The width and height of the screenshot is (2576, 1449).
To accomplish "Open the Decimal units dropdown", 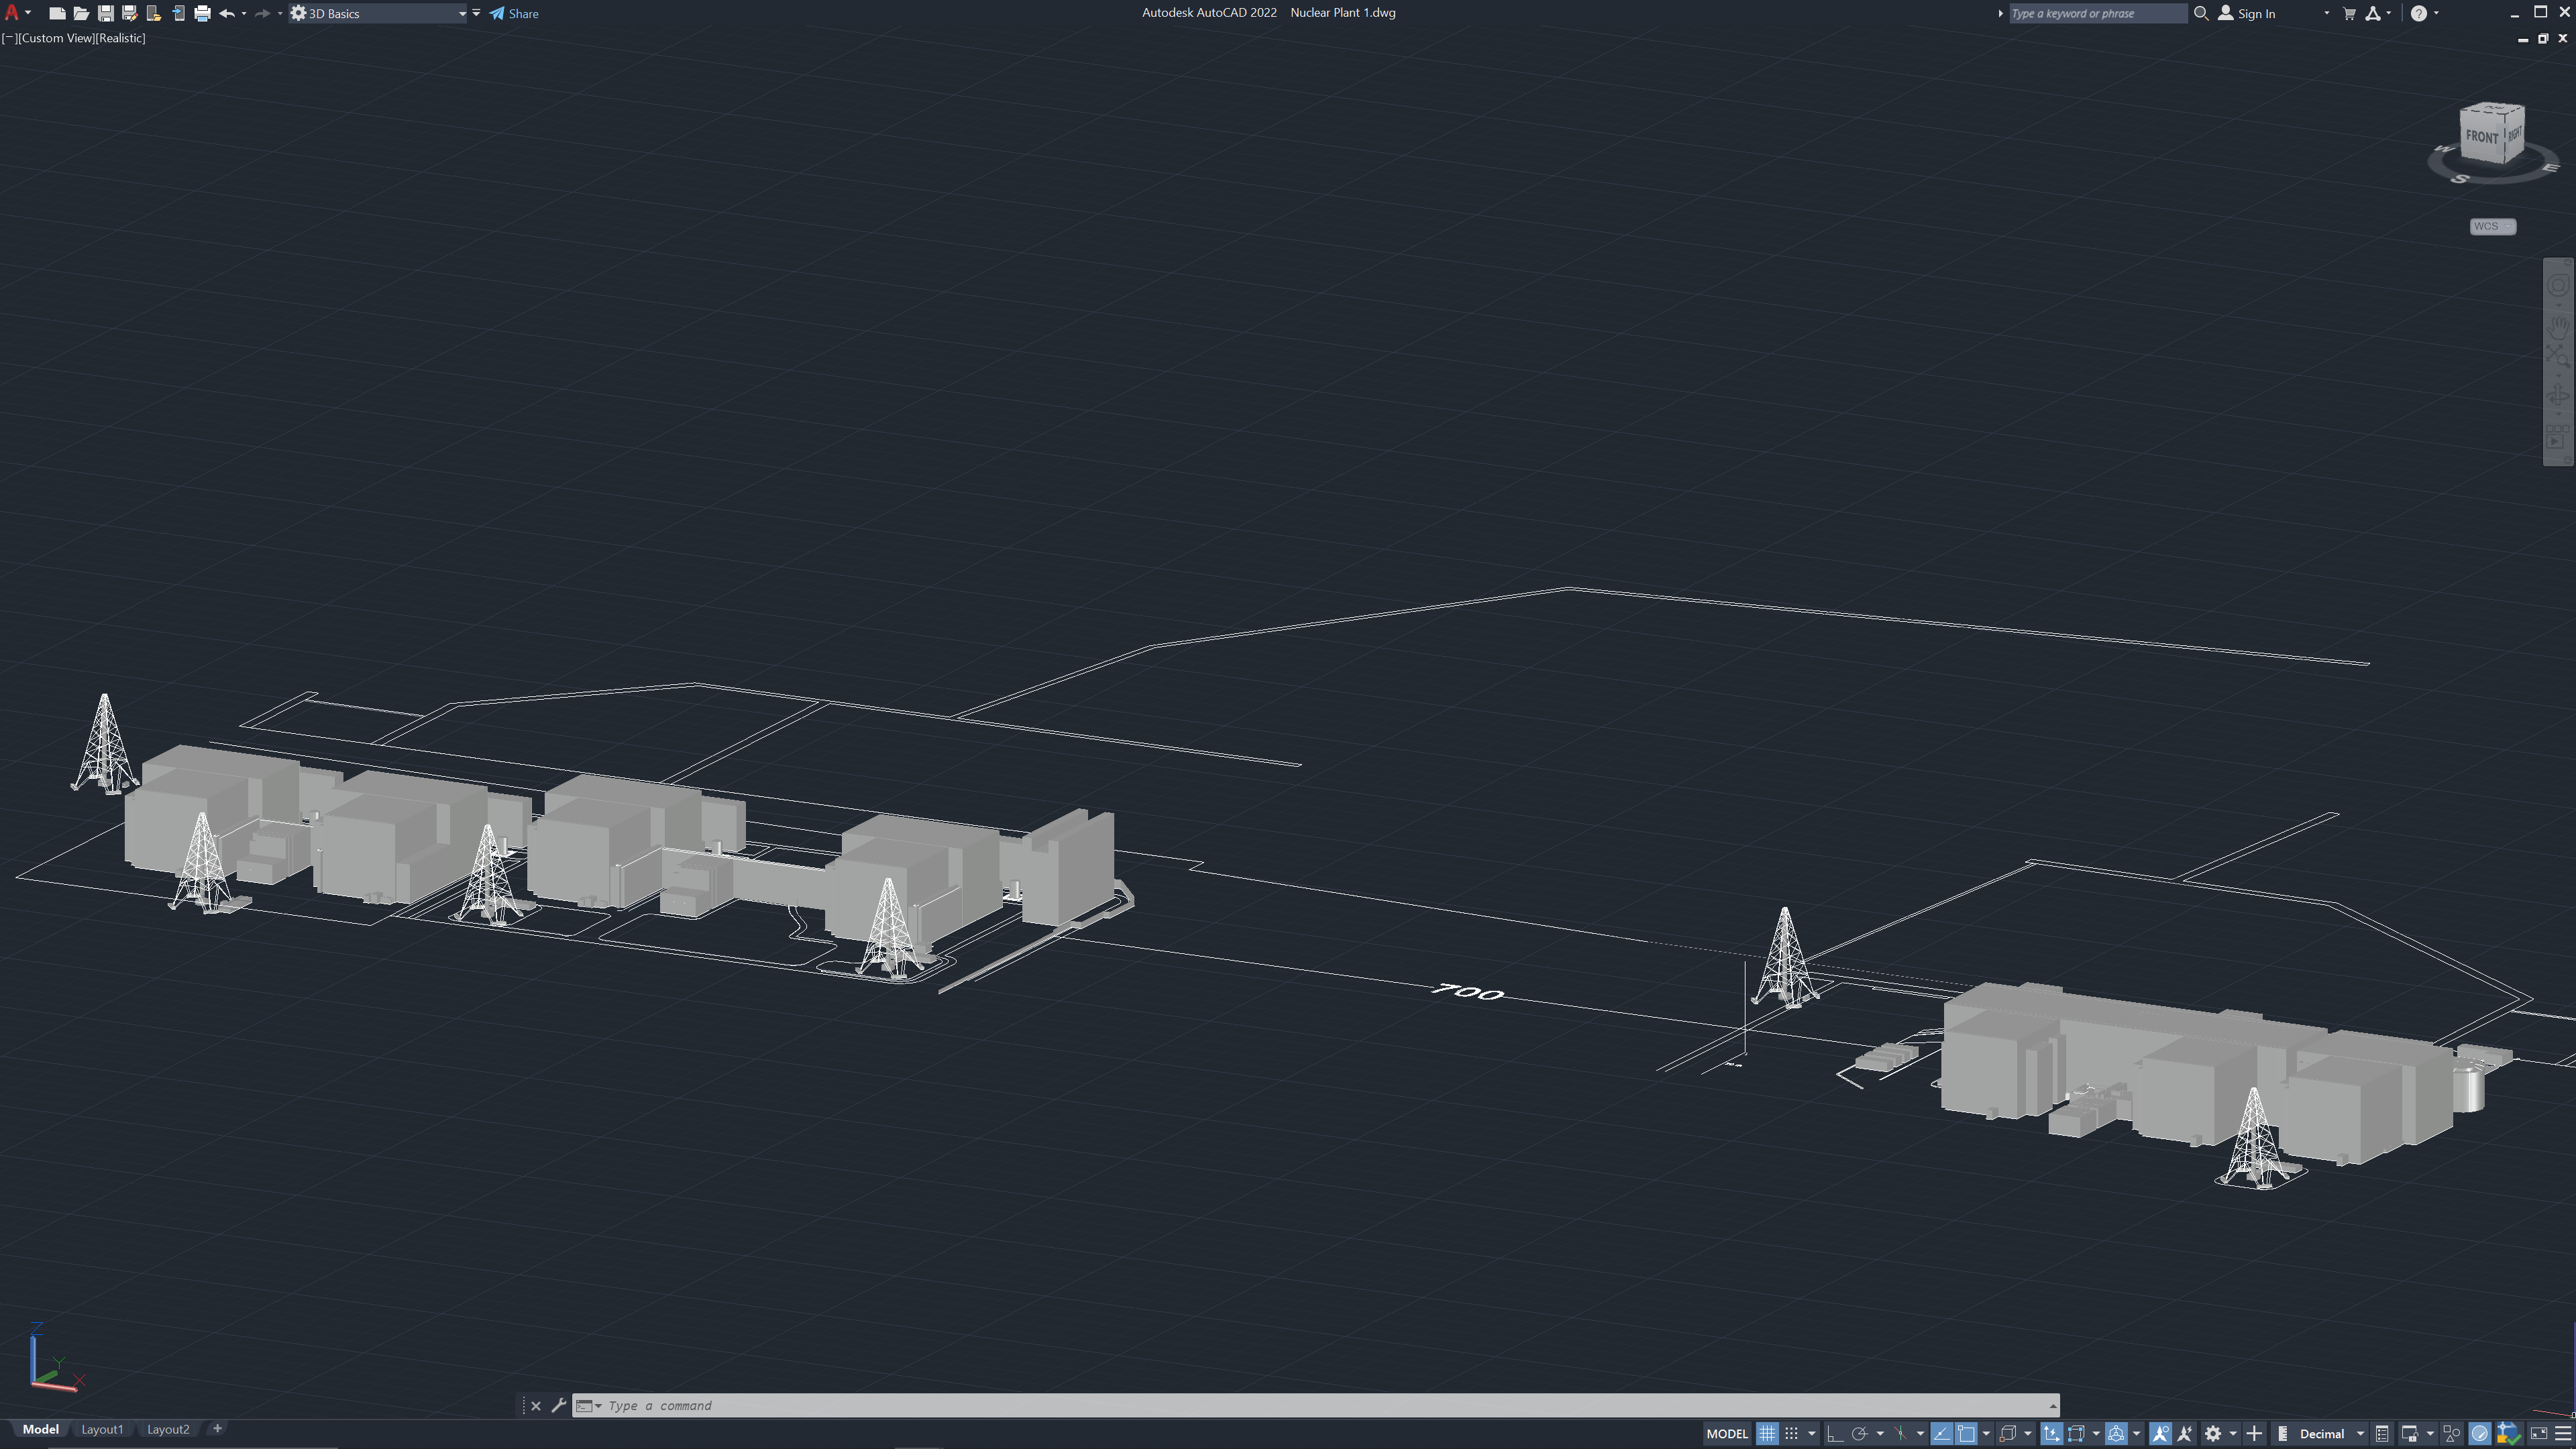I will (x=2330, y=1433).
